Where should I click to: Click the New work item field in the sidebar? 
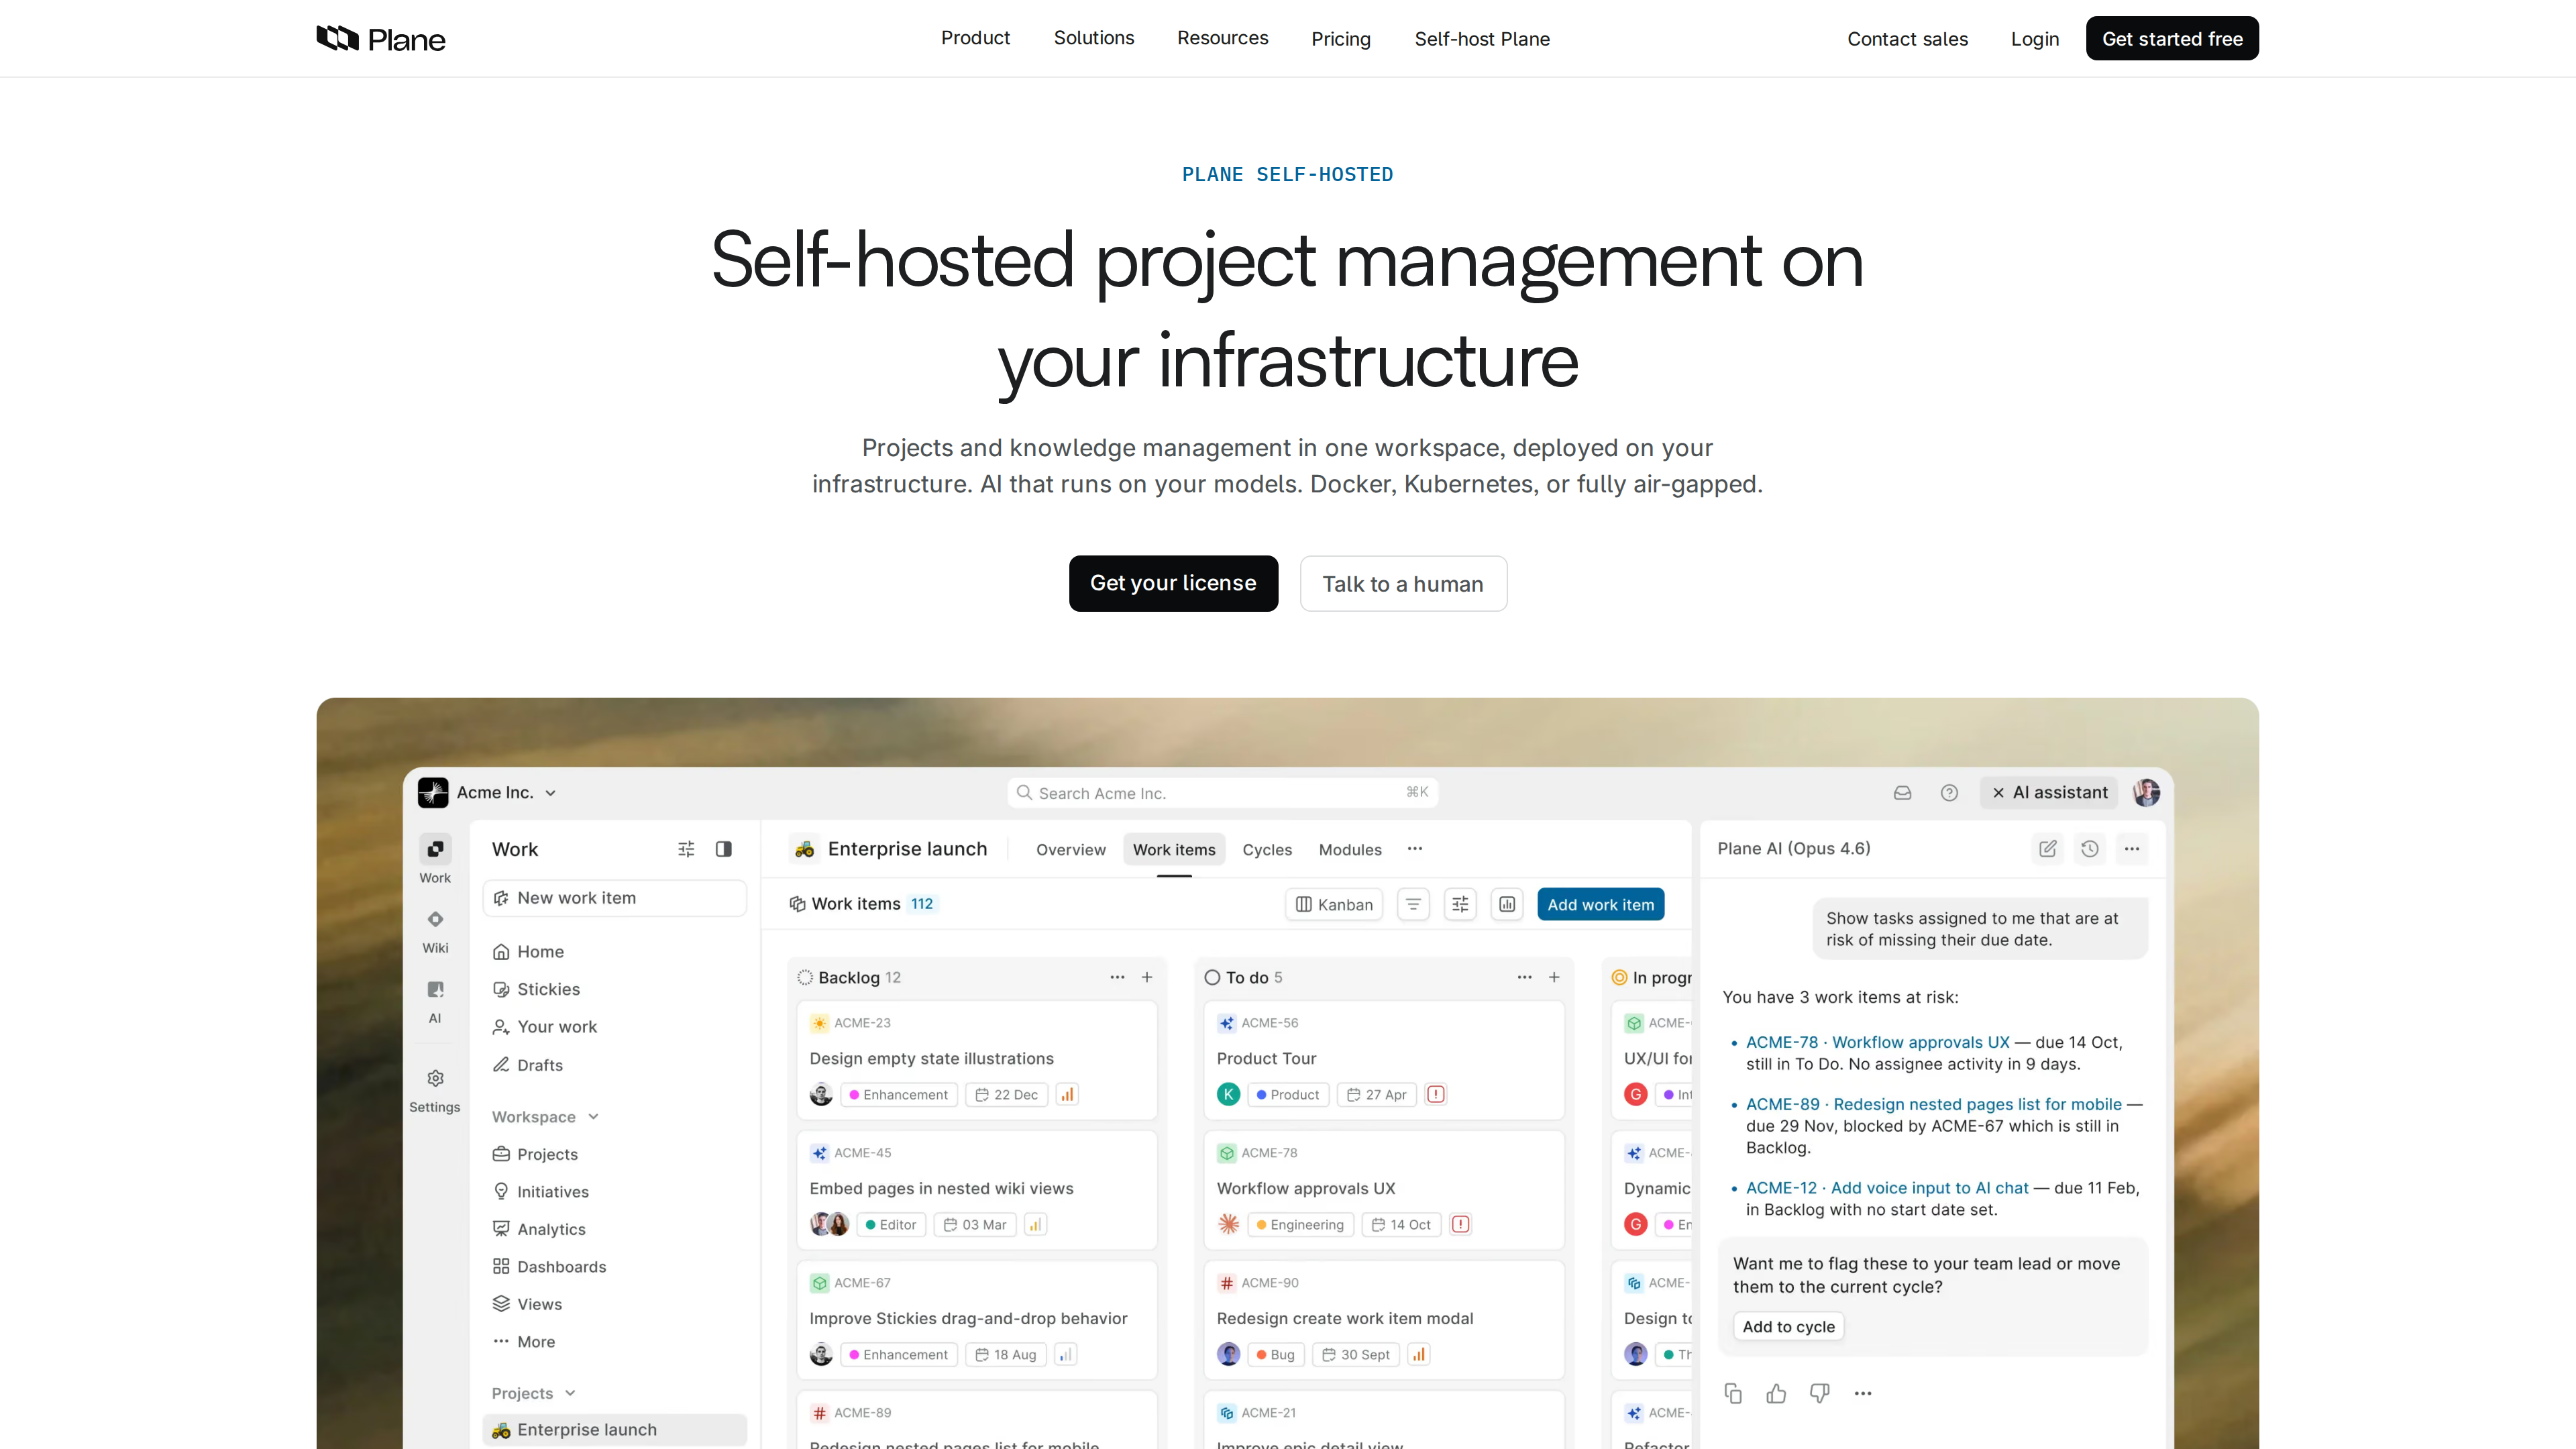(614, 898)
